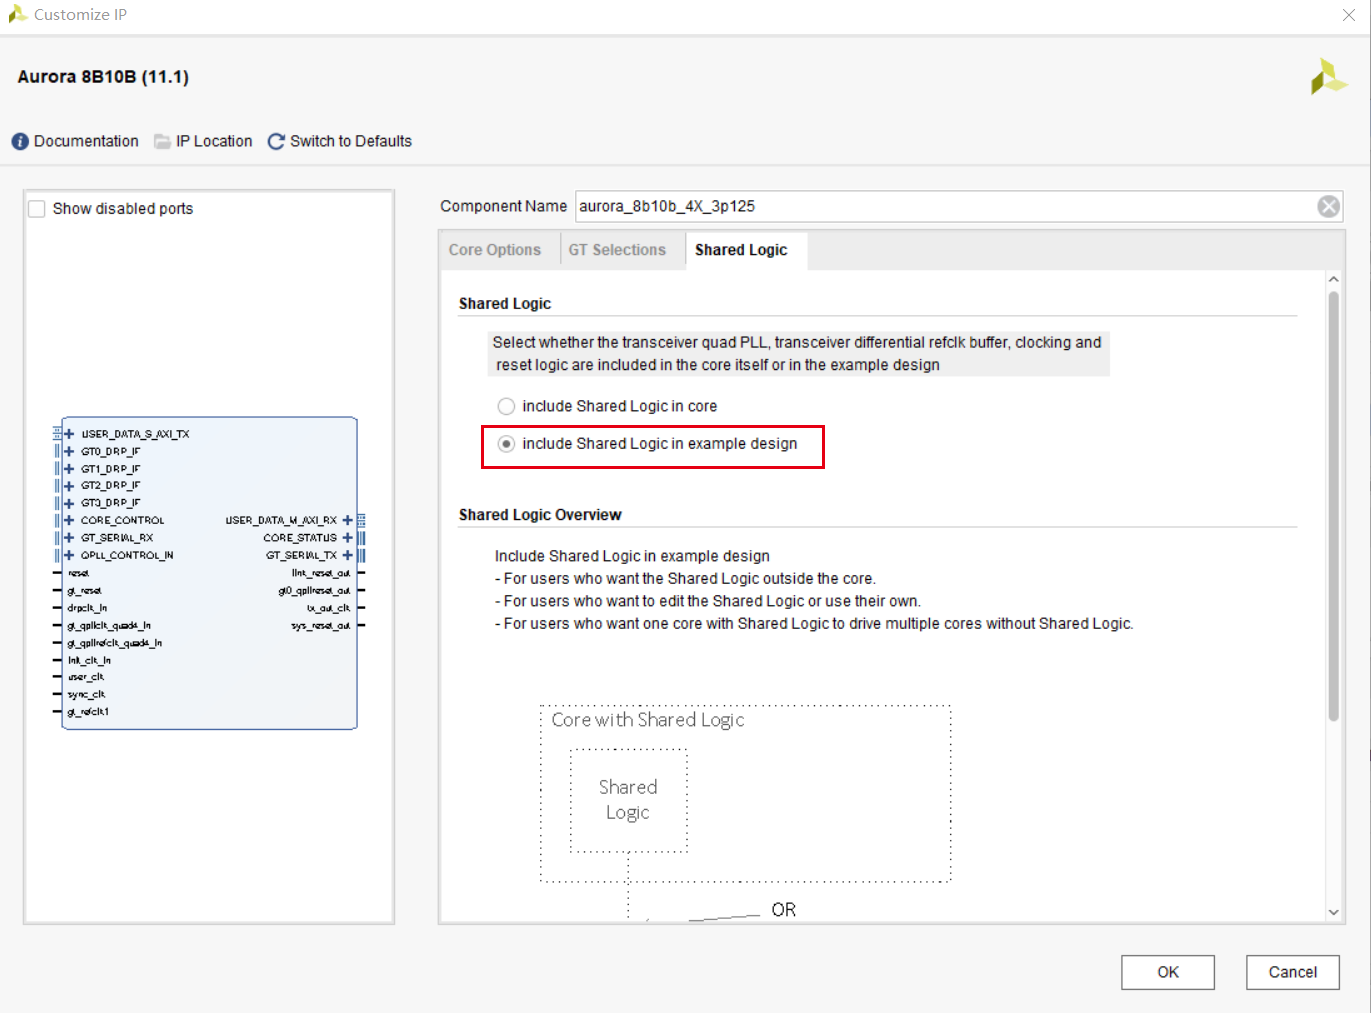Screen dimensions: 1371x1013
Task: Expand the CORE_STATUS port
Action: [347, 537]
